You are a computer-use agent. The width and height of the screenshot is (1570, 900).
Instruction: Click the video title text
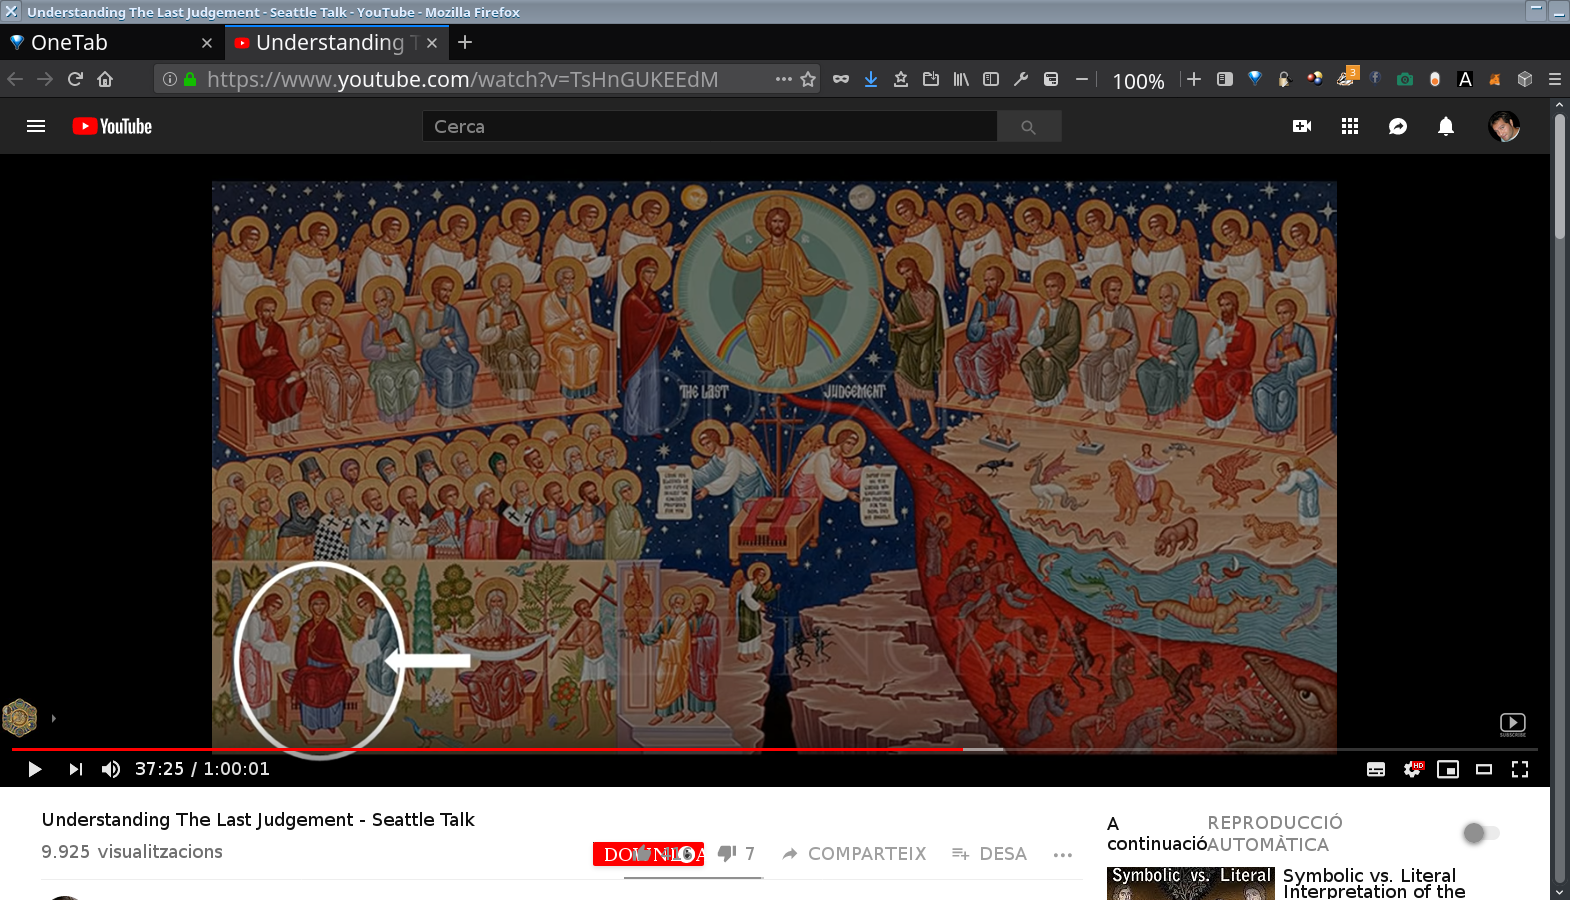(258, 820)
